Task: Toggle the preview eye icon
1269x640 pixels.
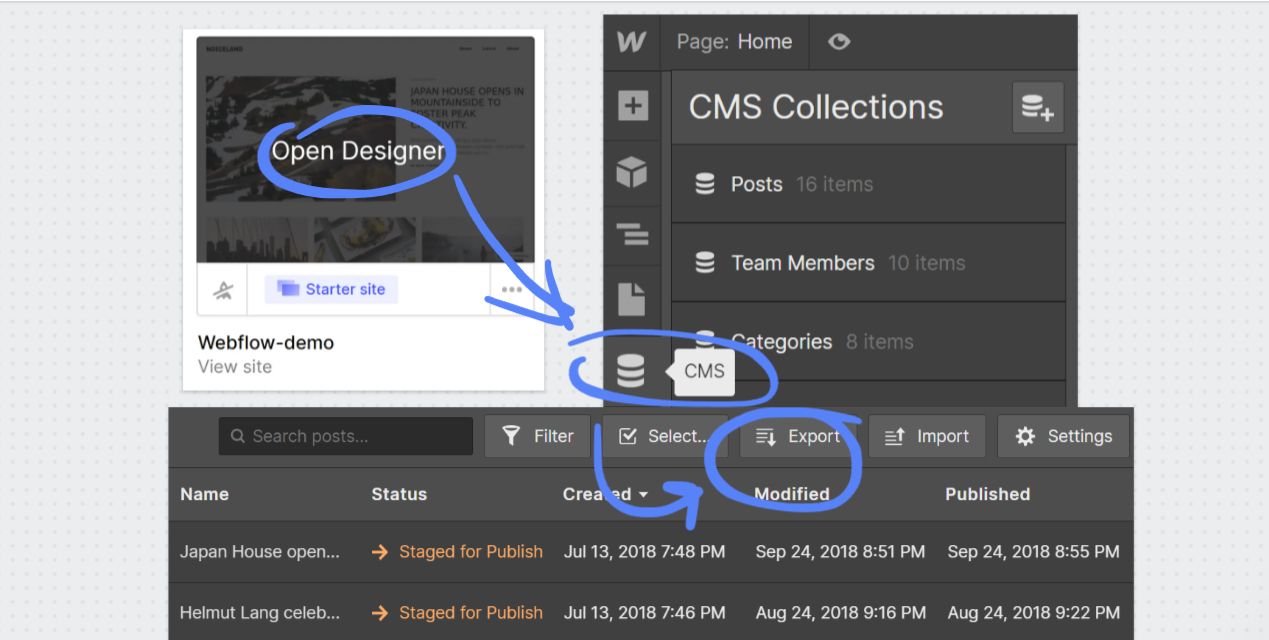Action: tap(839, 42)
